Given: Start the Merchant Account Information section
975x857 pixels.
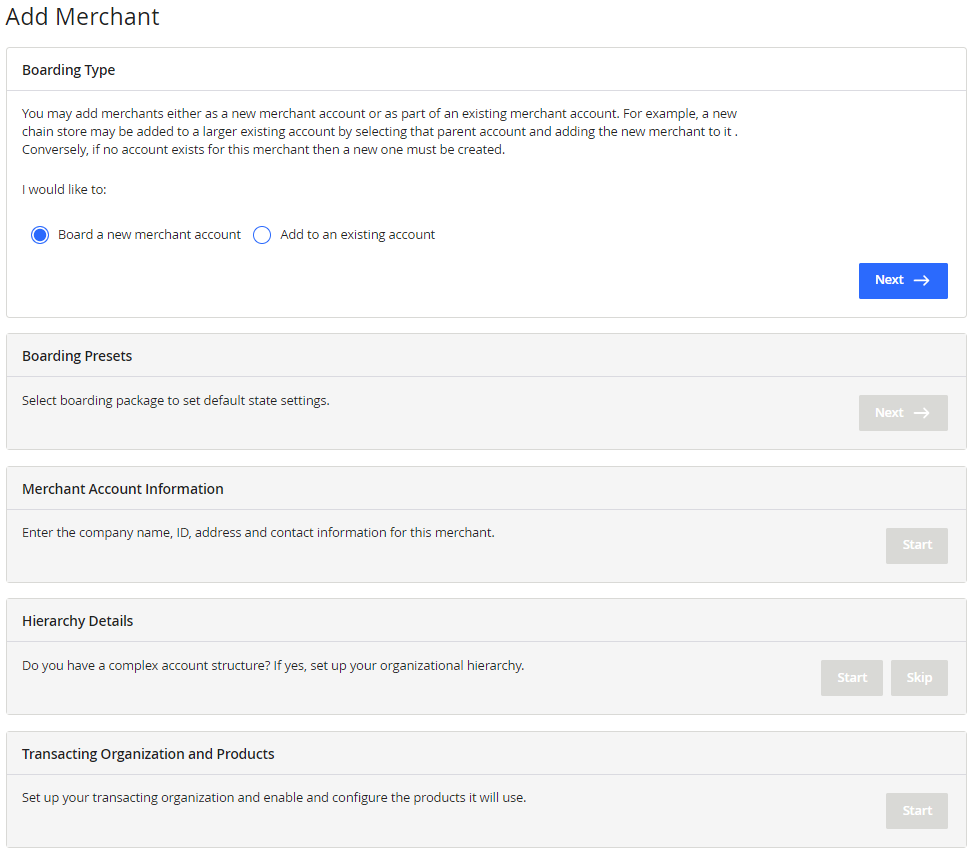Looking at the screenshot, I should [916, 545].
